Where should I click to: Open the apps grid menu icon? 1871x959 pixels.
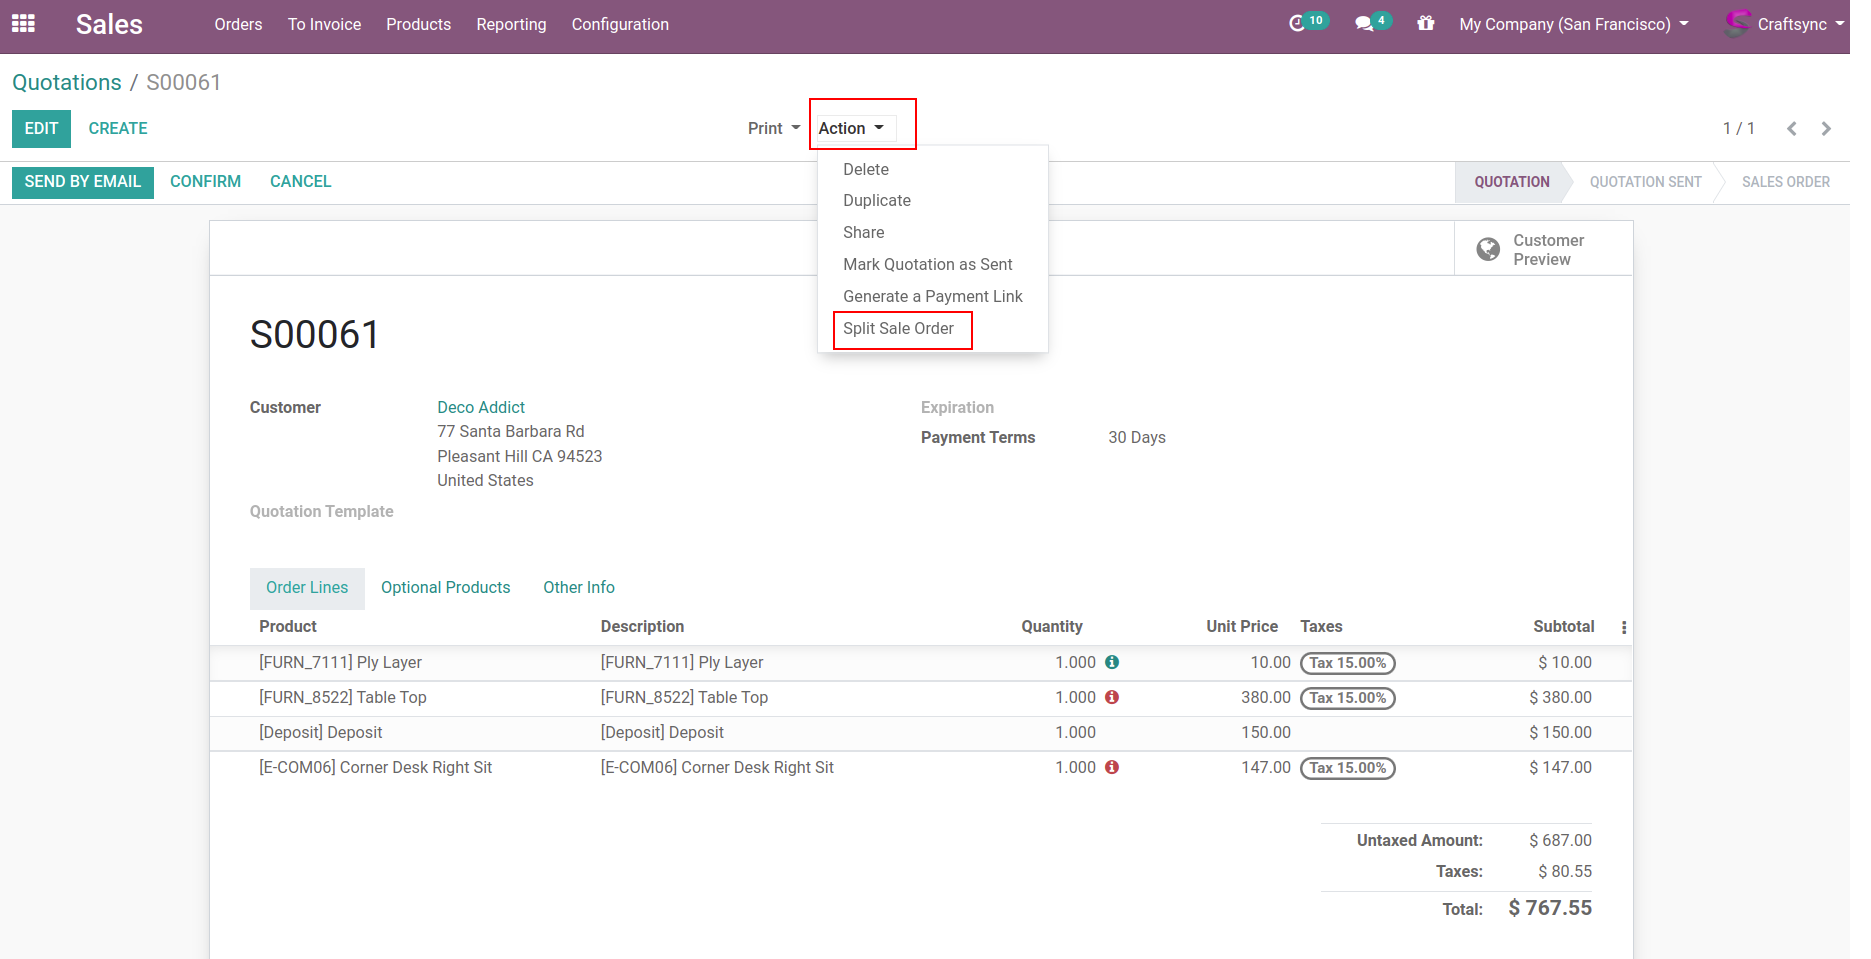(x=23, y=23)
